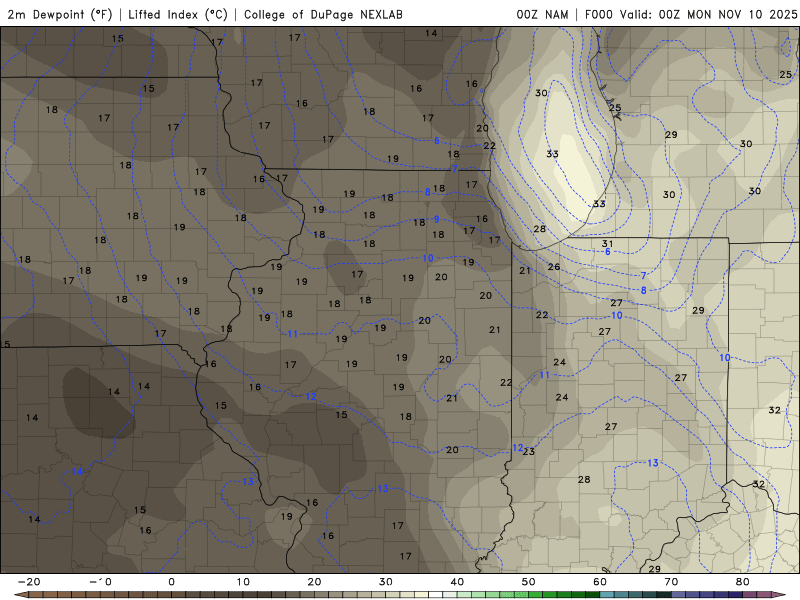Image resolution: width=800 pixels, height=600 pixels.
Task: Click the -20 label on the color scale
Action: click(29, 582)
